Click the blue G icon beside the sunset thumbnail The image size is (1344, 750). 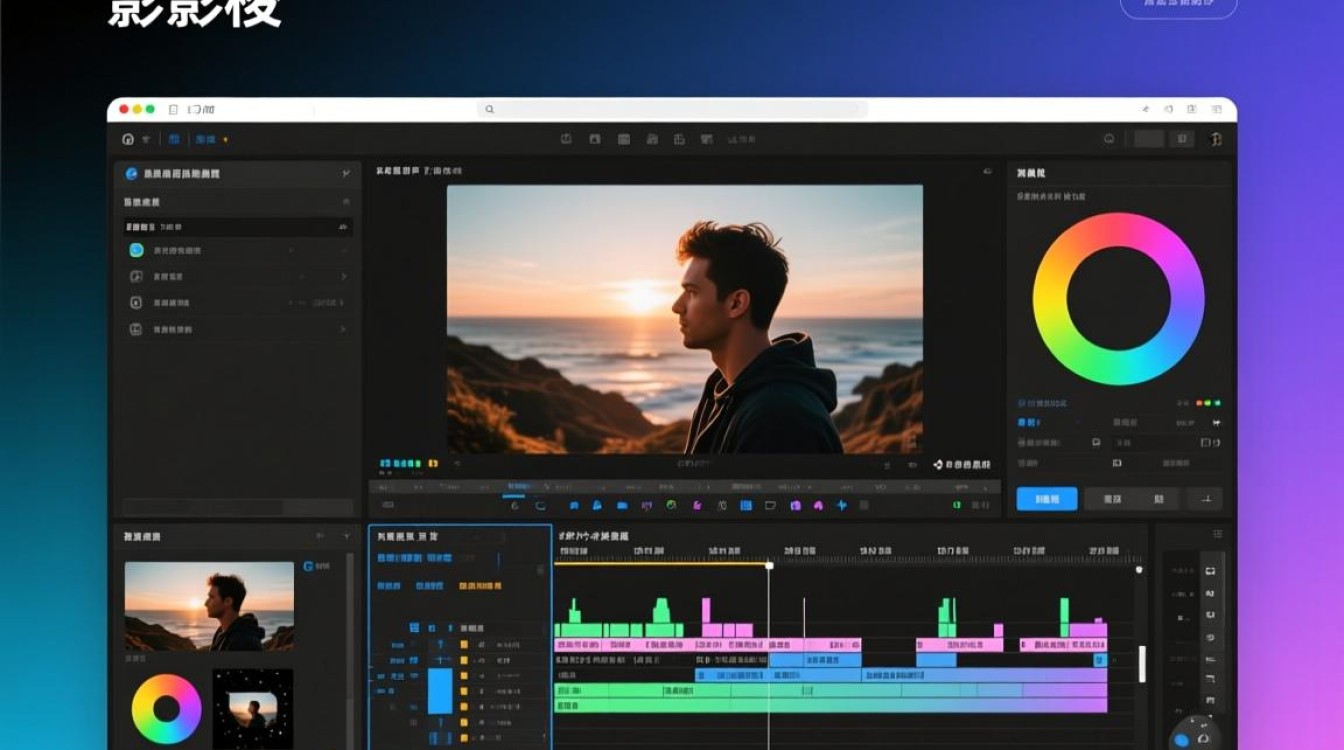308,566
